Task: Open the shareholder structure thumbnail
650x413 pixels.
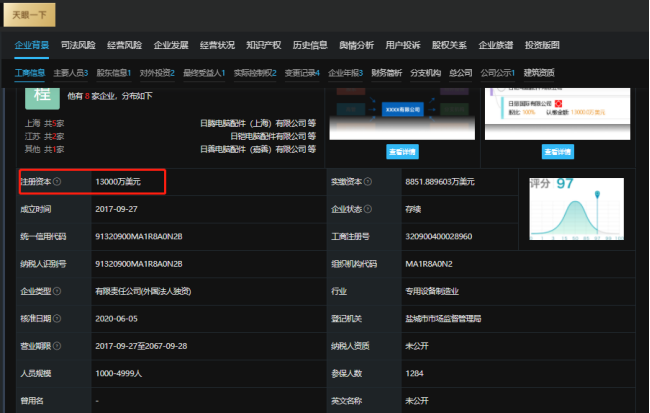Action: [x=558, y=114]
